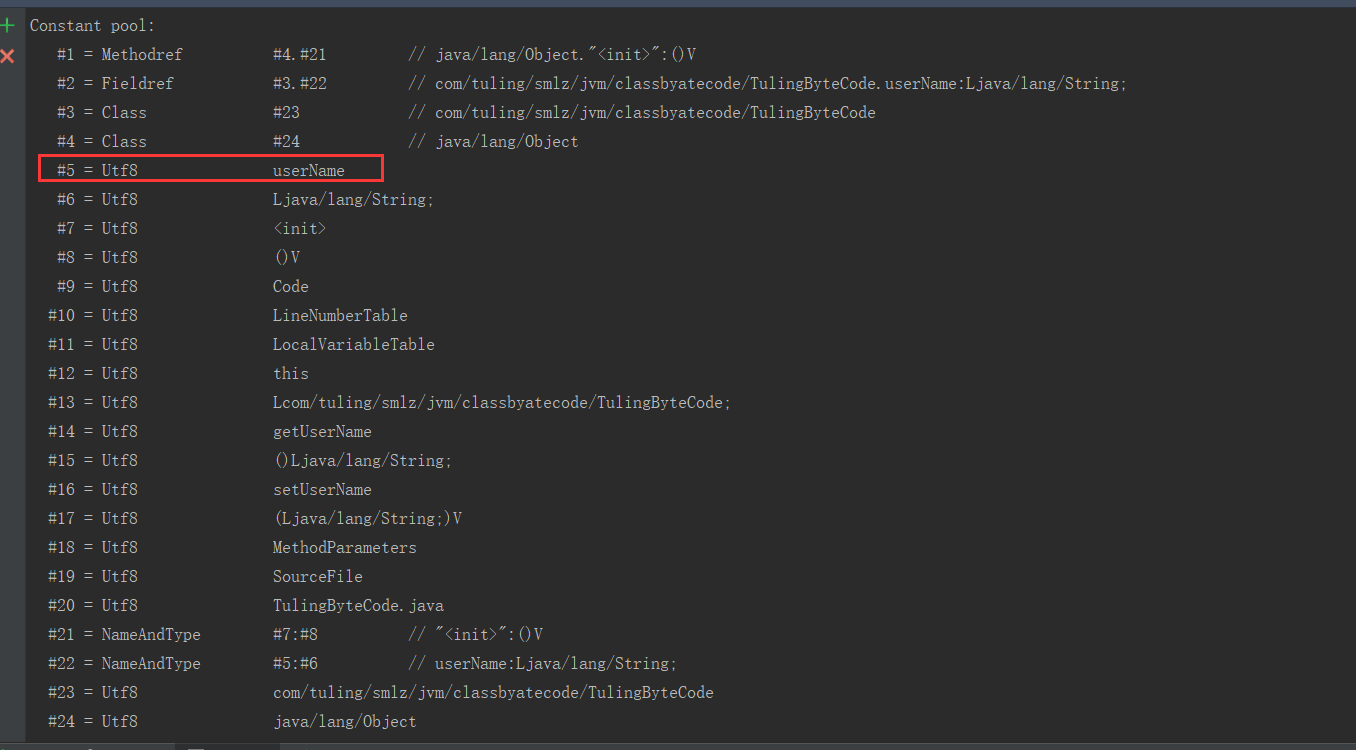
Task: Click 'com/tuling/smlz/jvm/classbyatecode/TulingByteCode' on row #23
Action: [493, 692]
